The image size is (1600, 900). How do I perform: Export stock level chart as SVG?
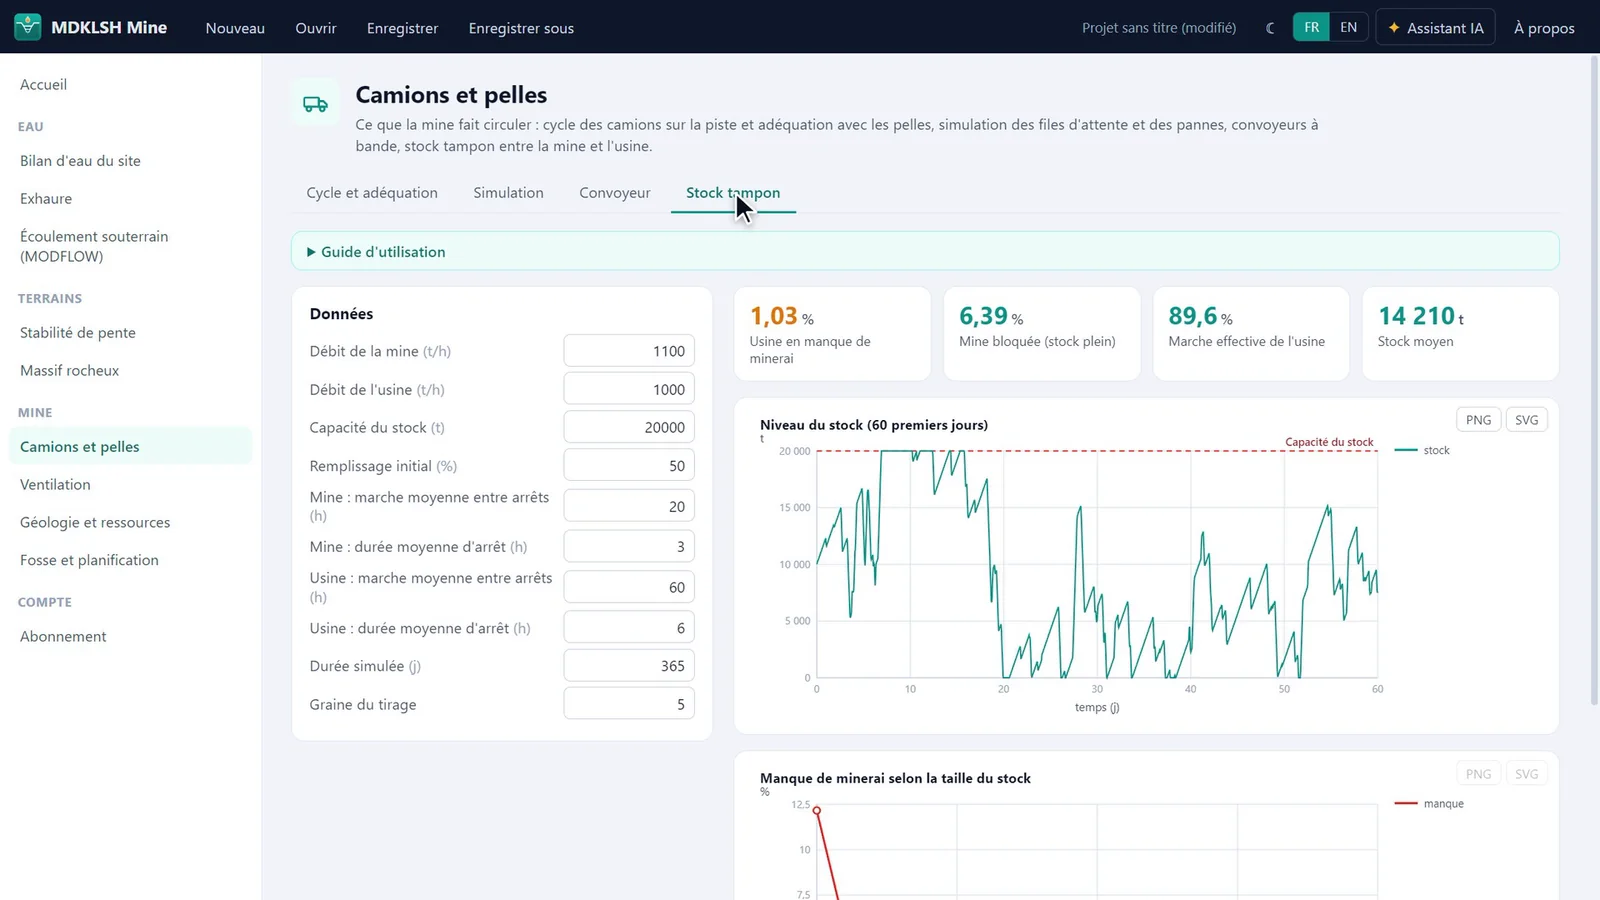pos(1526,420)
